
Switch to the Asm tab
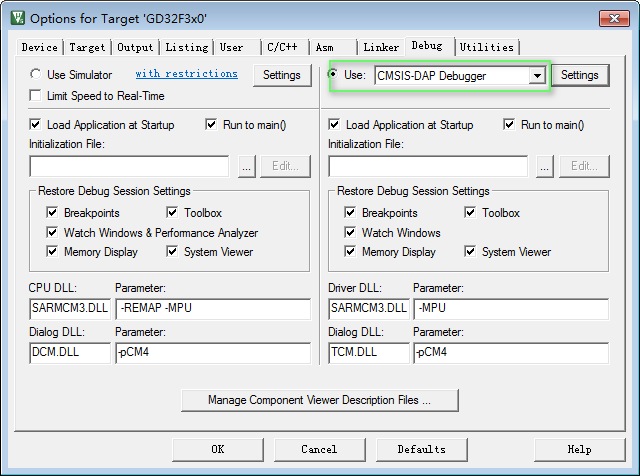click(x=333, y=47)
